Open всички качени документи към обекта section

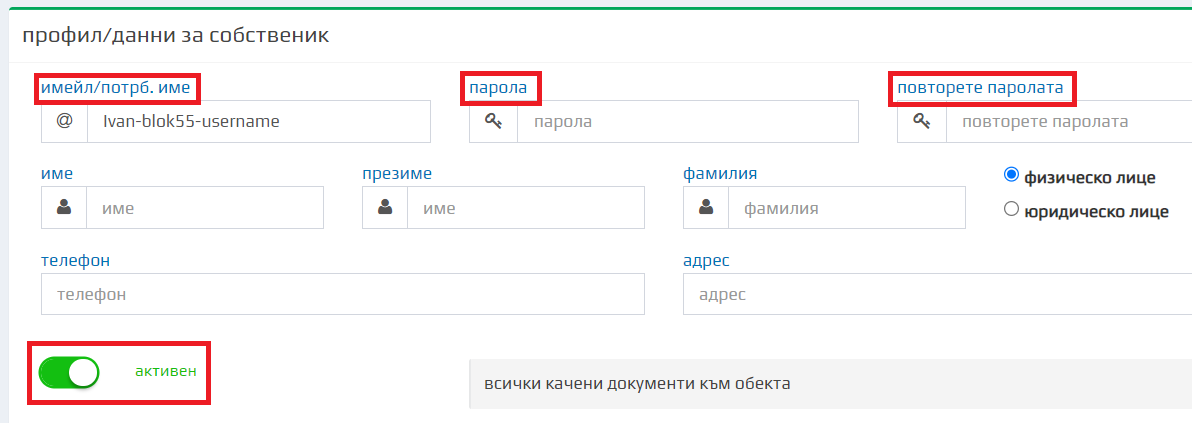coord(637,384)
